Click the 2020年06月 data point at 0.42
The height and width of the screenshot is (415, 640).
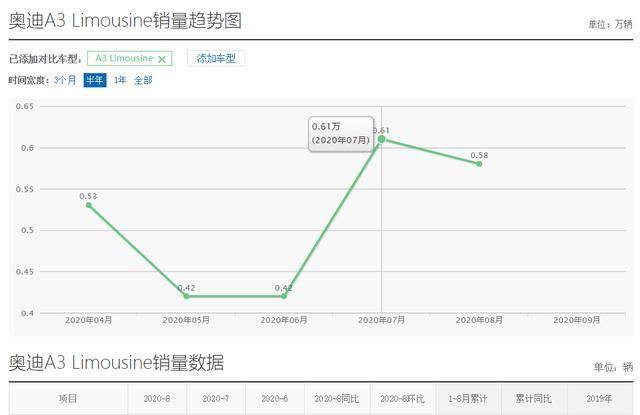point(284,296)
